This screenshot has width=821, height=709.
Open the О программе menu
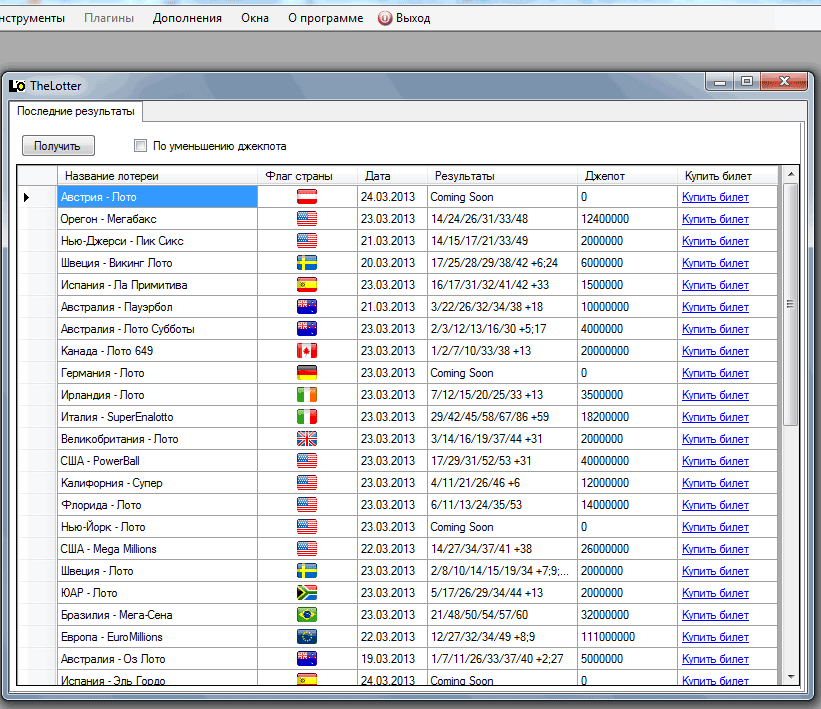[x=325, y=18]
